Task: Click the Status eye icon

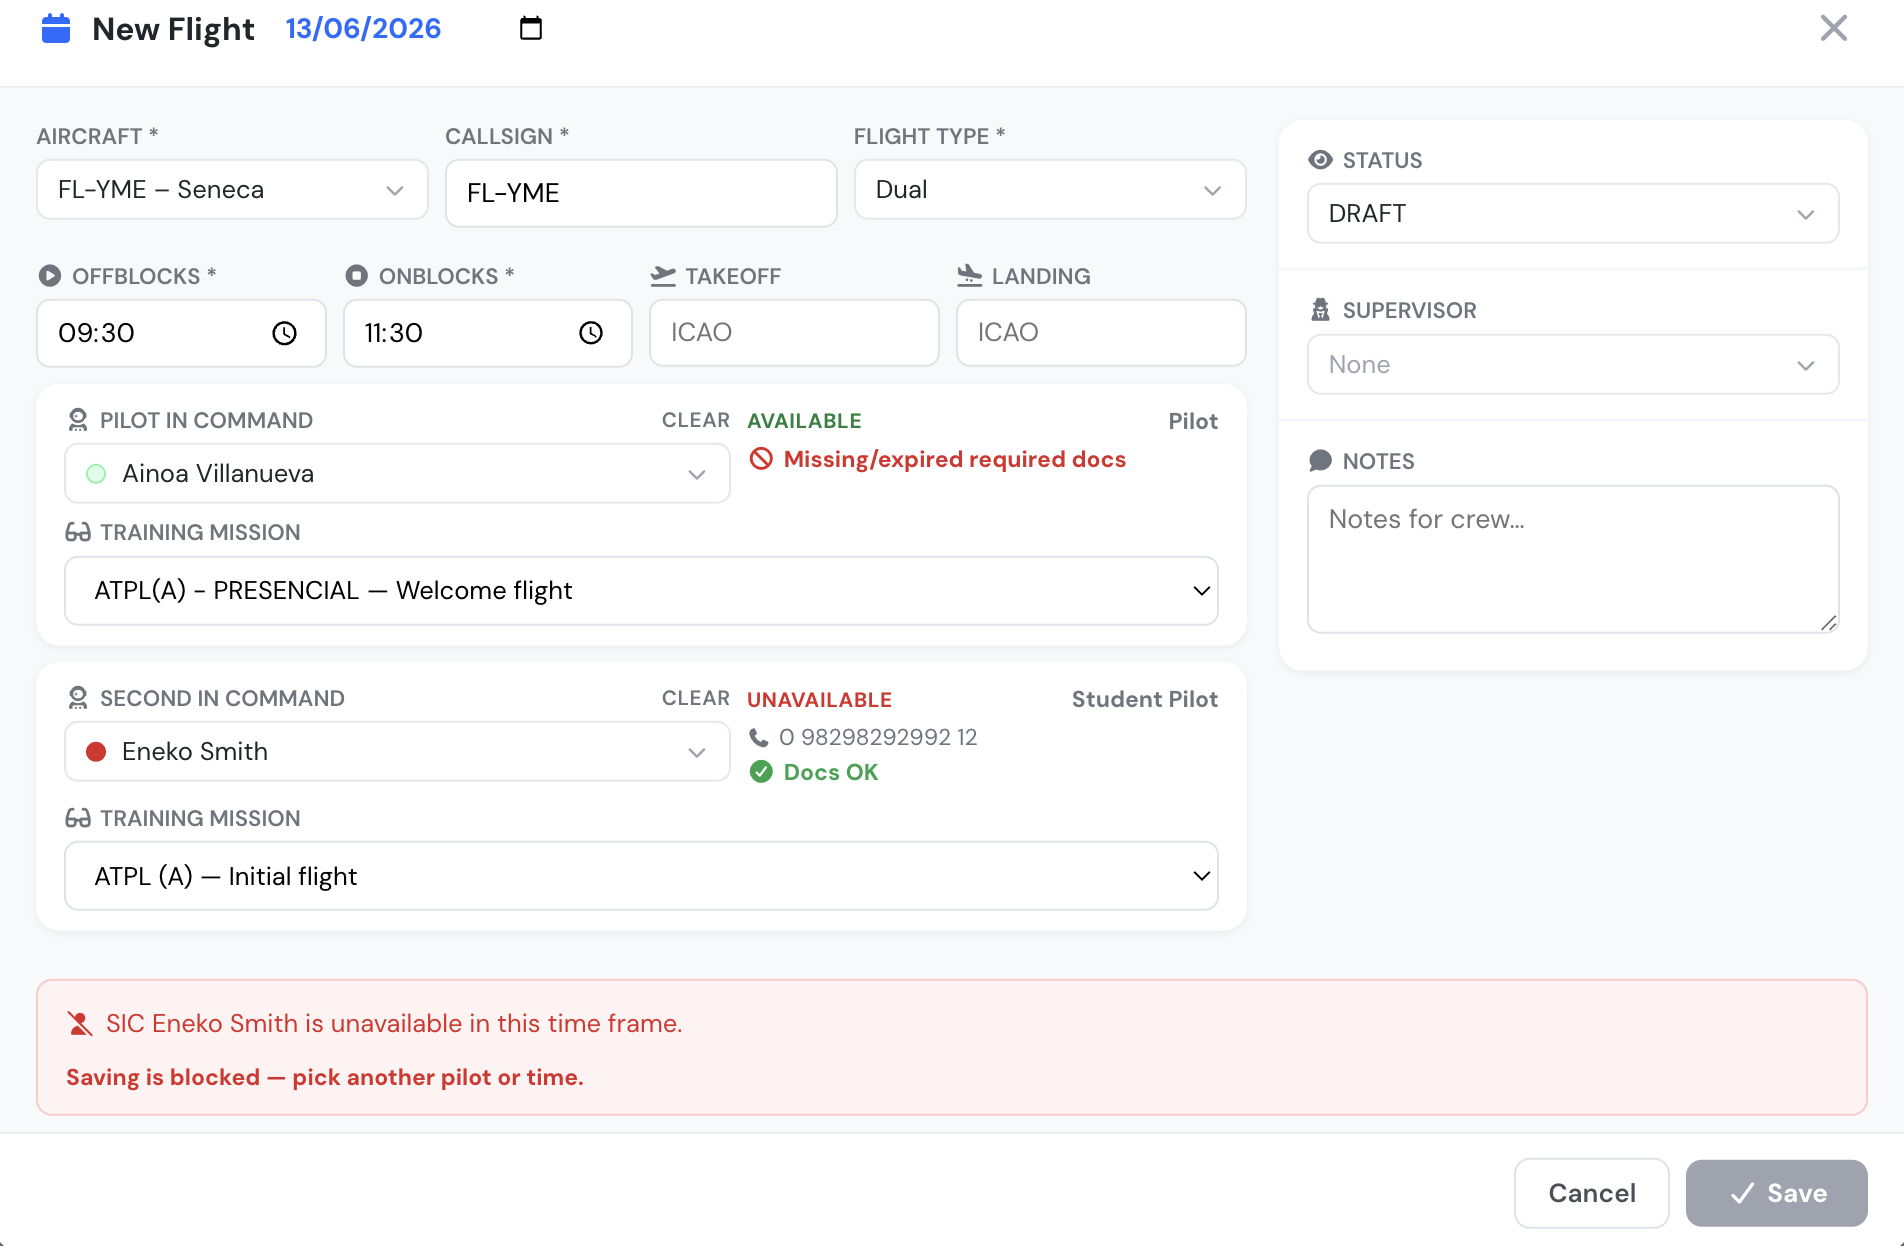Action: point(1320,160)
